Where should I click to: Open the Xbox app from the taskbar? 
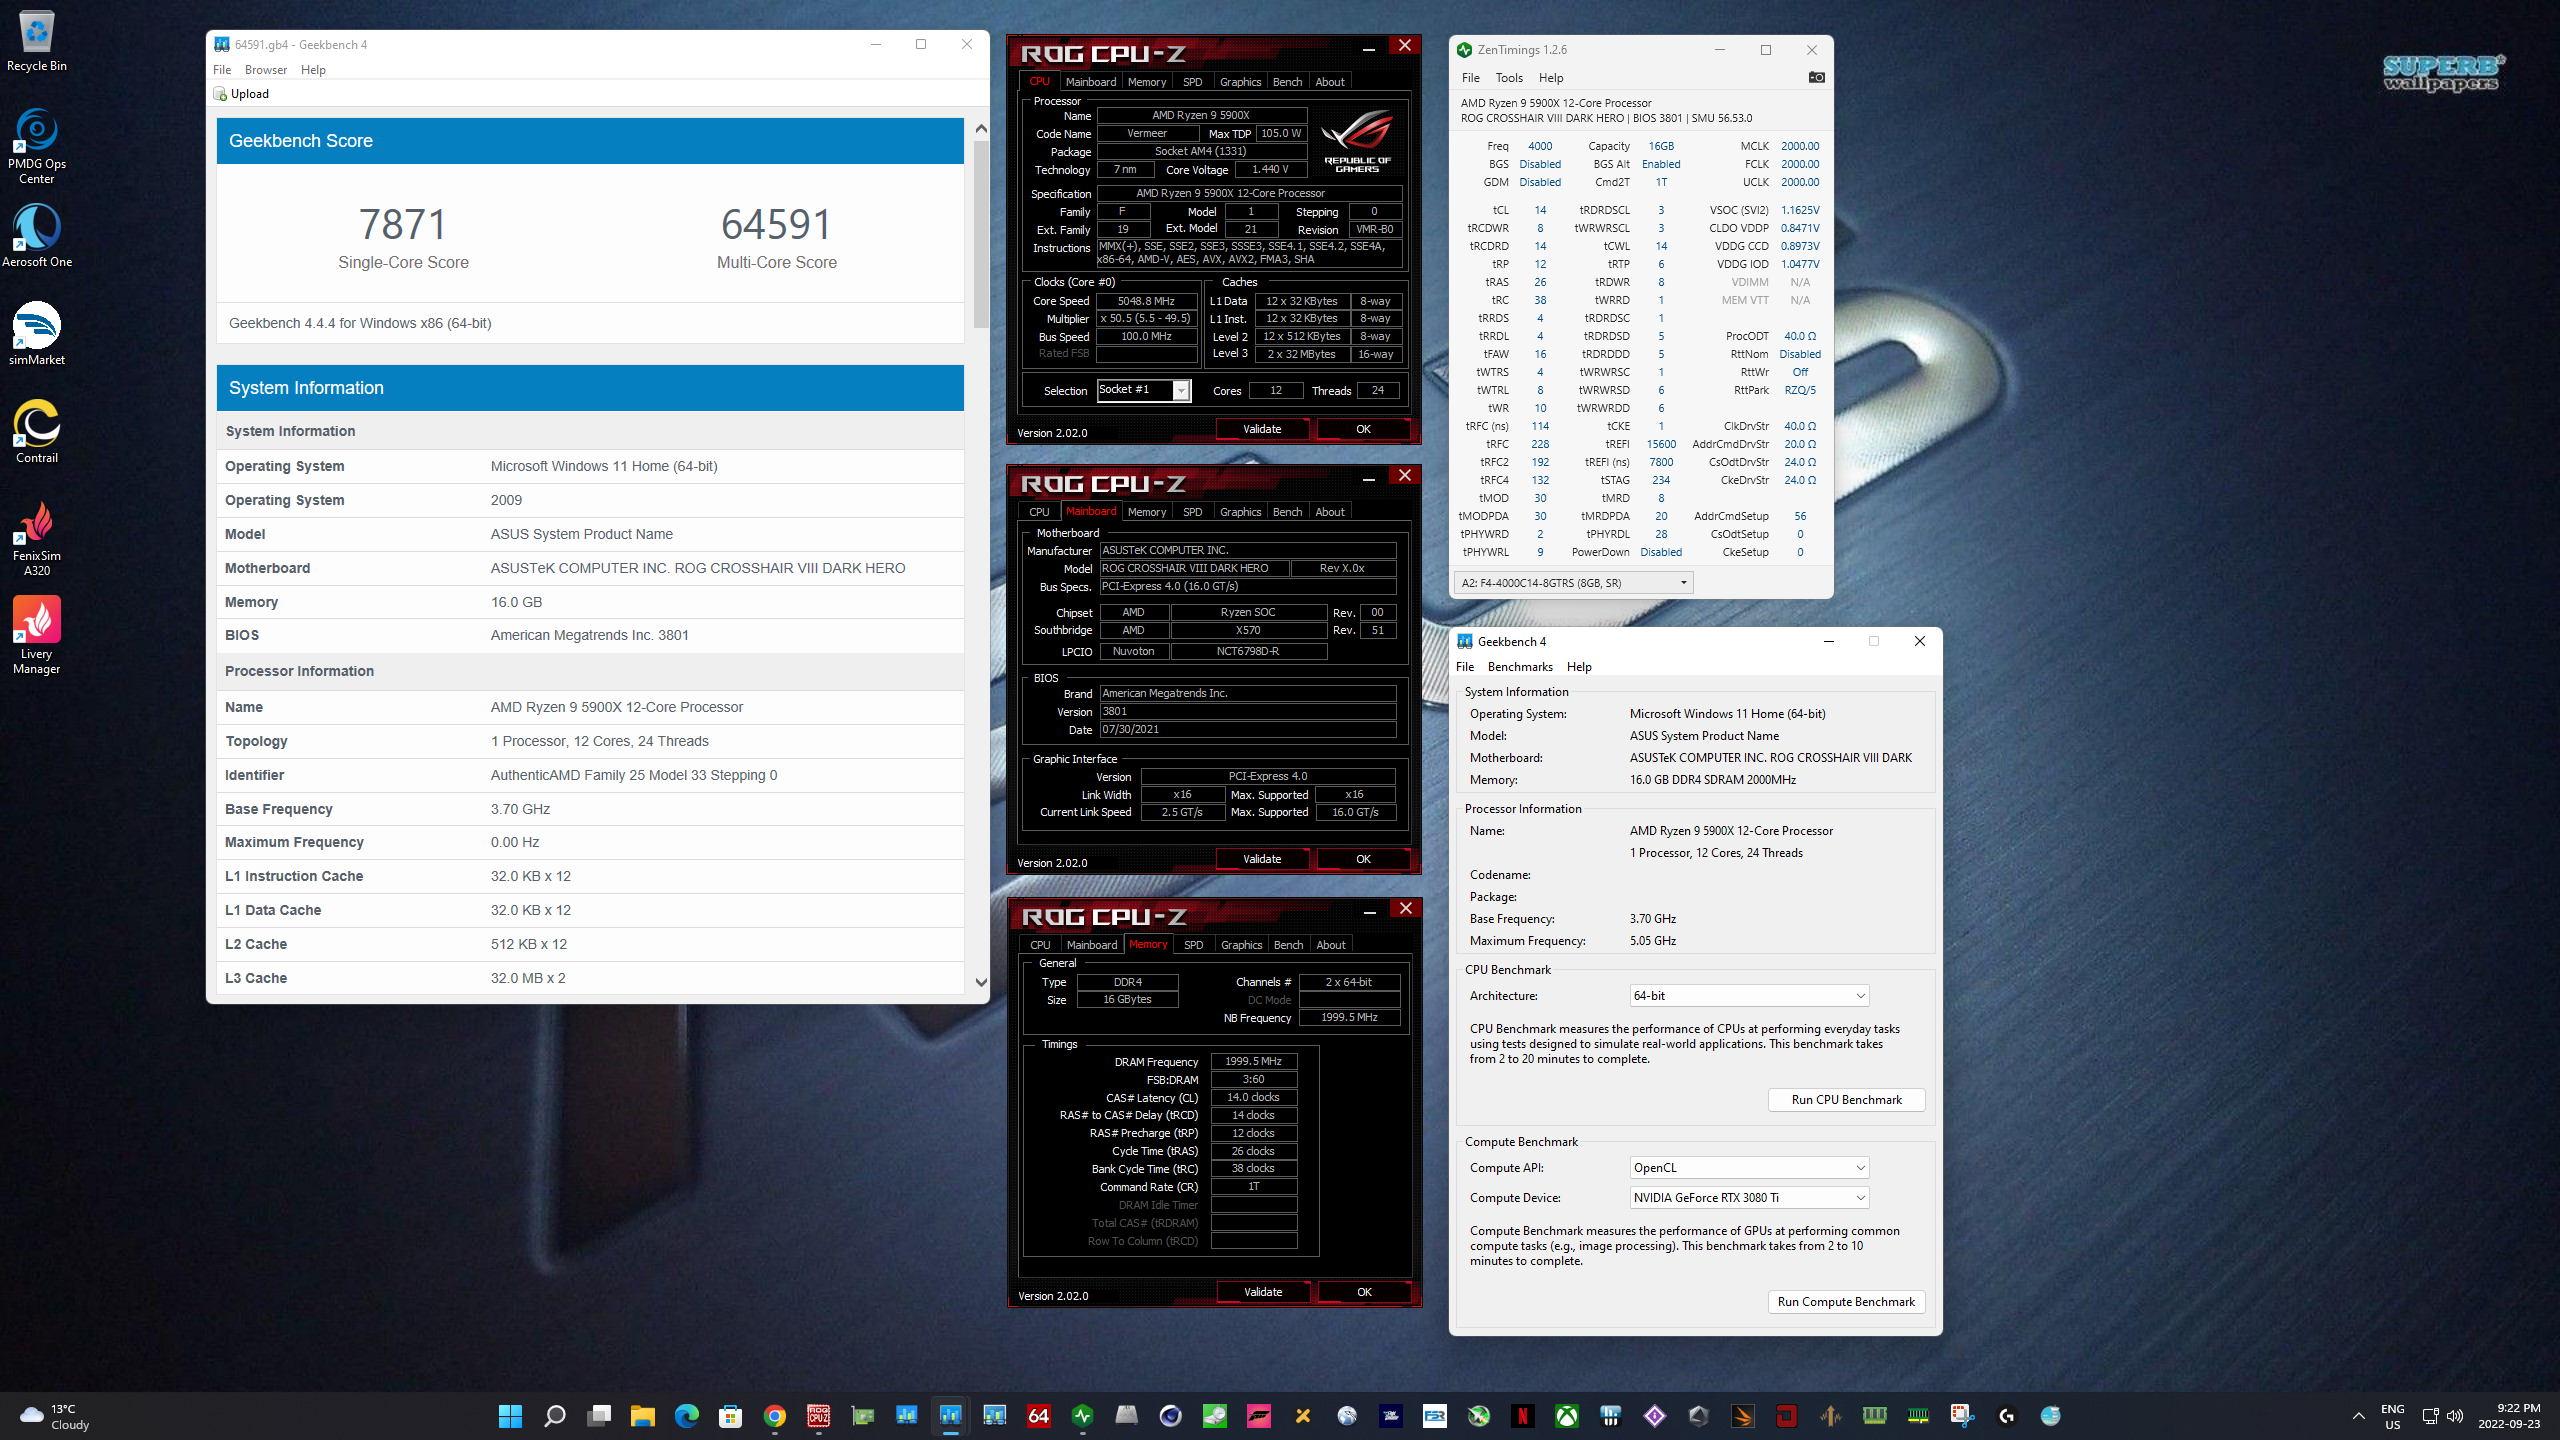1566,1415
